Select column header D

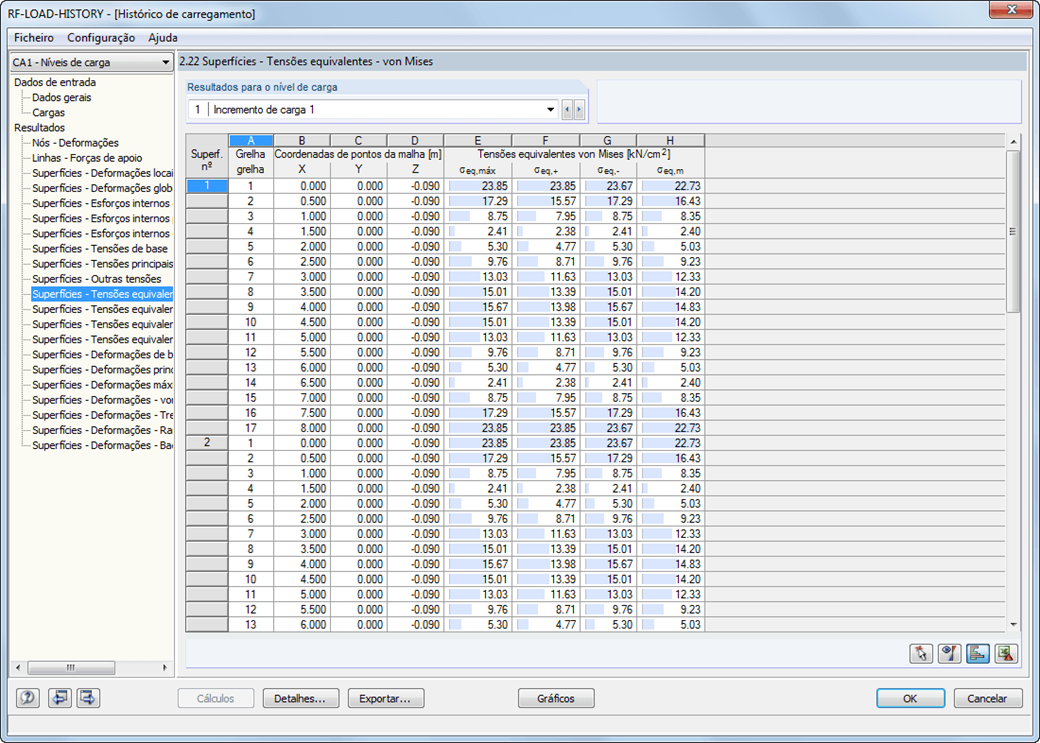415,141
